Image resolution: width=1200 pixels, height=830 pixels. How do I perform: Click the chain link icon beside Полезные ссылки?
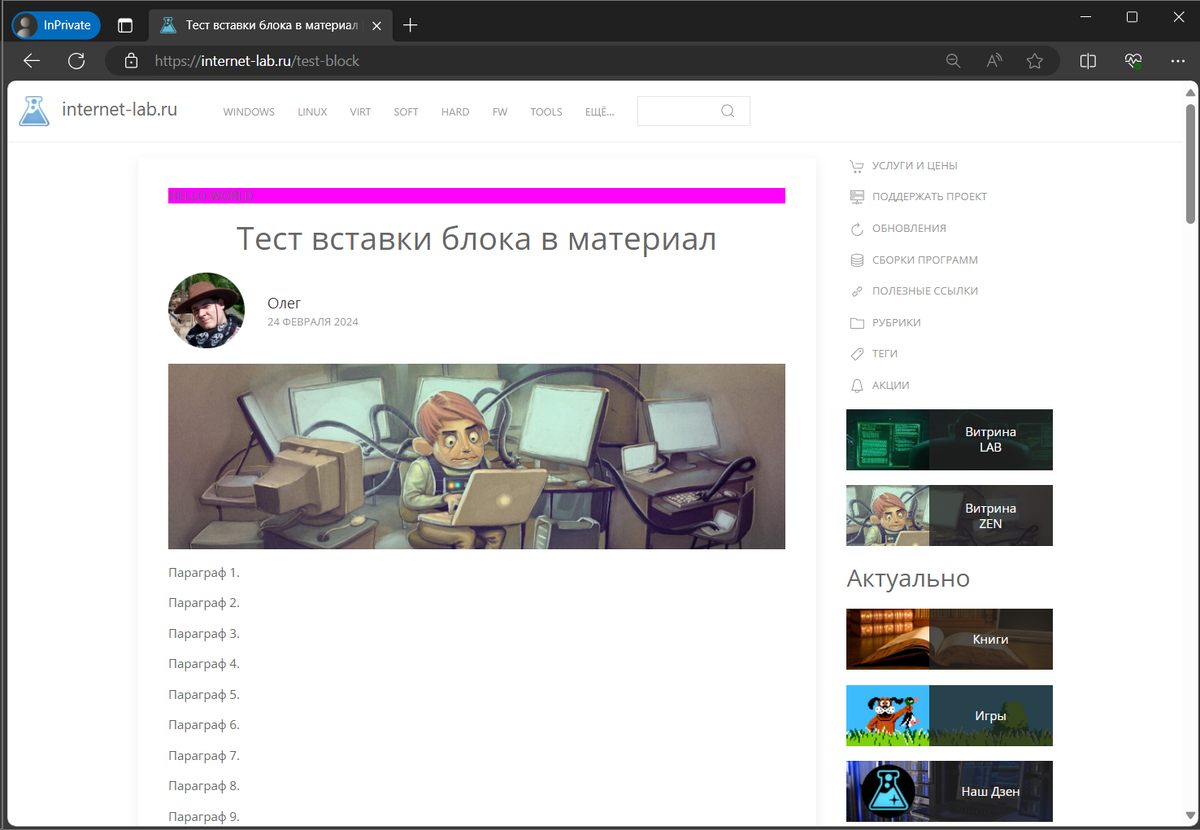click(x=856, y=292)
